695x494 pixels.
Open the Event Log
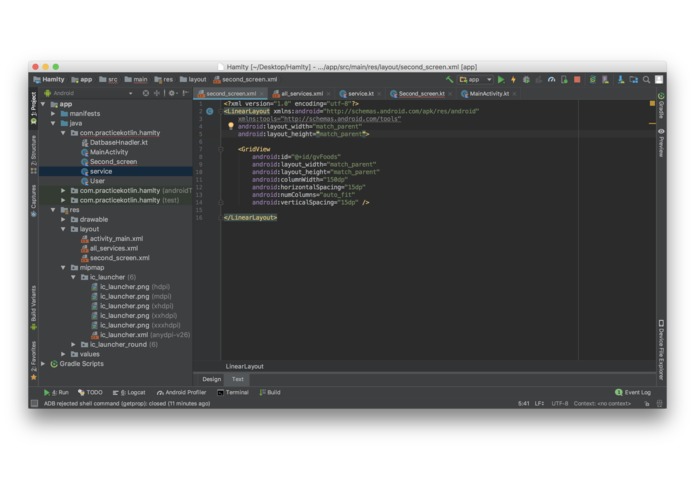[633, 392]
